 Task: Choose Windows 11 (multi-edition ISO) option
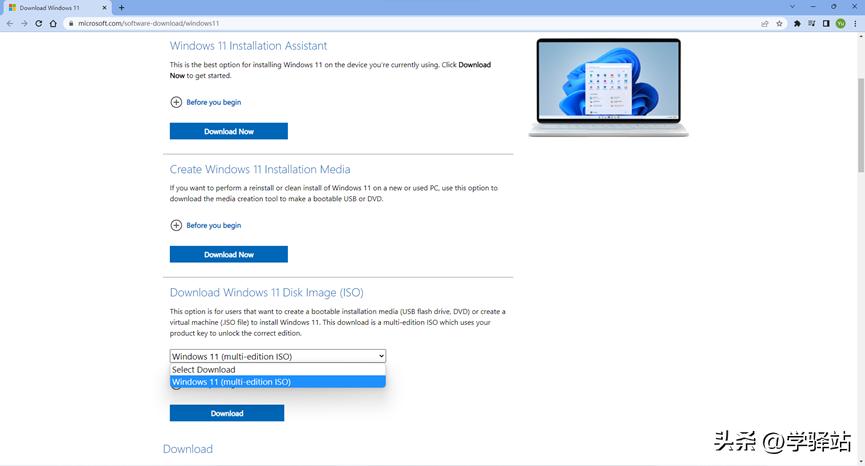[x=277, y=382]
